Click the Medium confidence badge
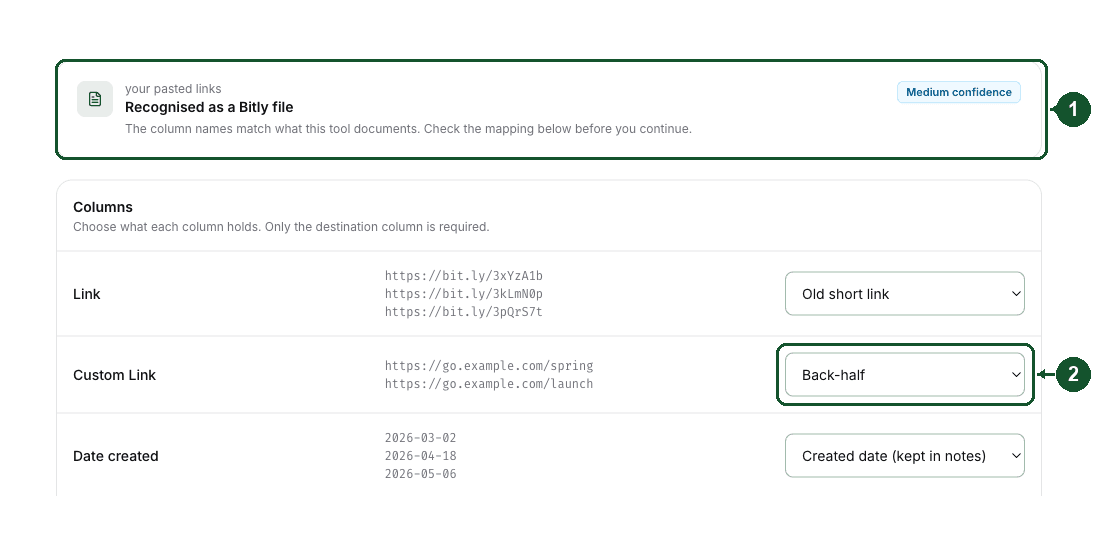This screenshot has height=552, width=1102. 959,92
